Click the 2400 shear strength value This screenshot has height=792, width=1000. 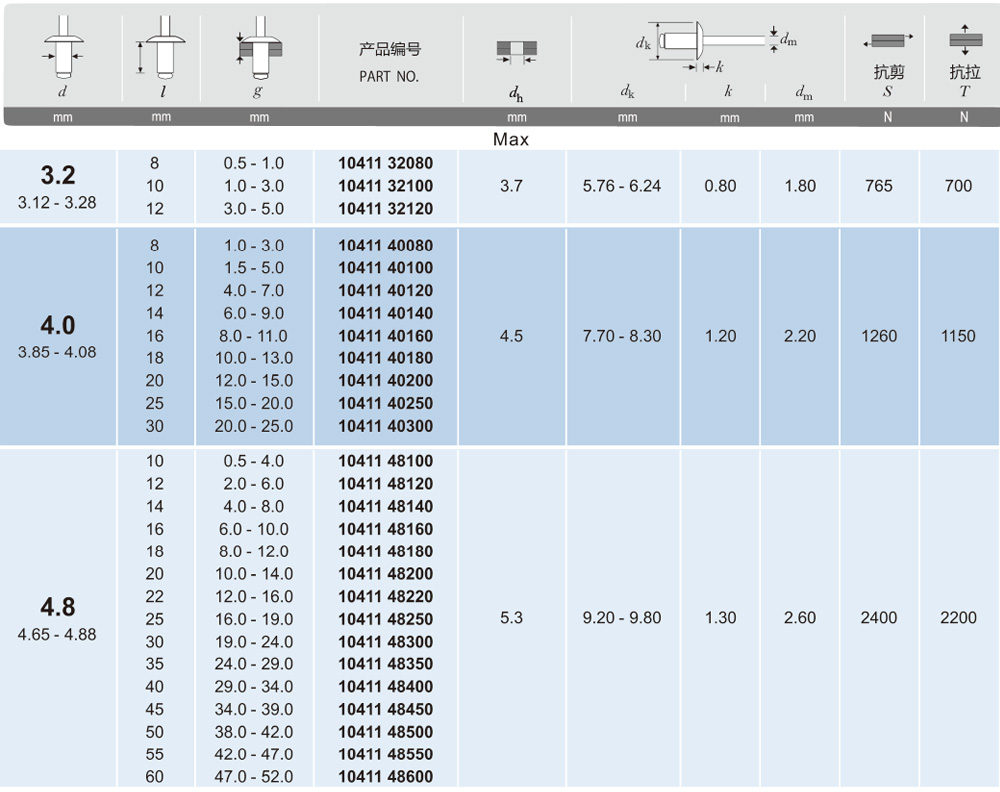click(x=879, y=618)
